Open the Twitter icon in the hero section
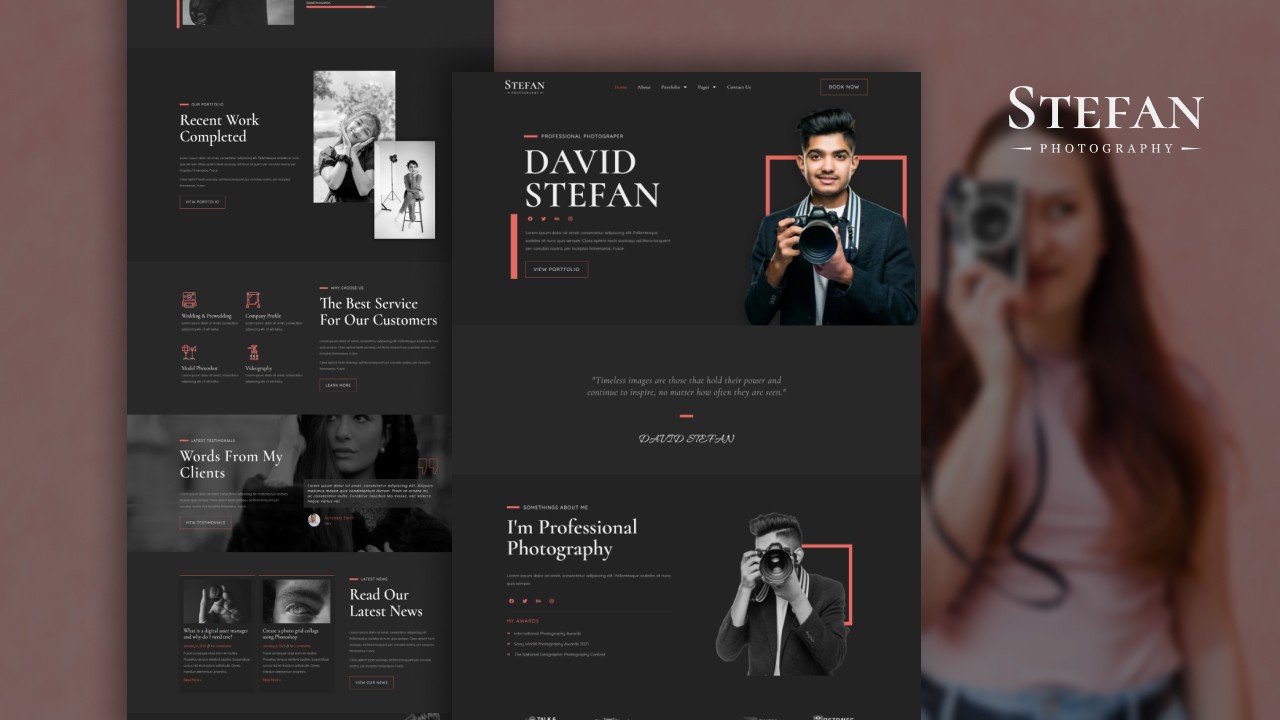 click(544, 218)
